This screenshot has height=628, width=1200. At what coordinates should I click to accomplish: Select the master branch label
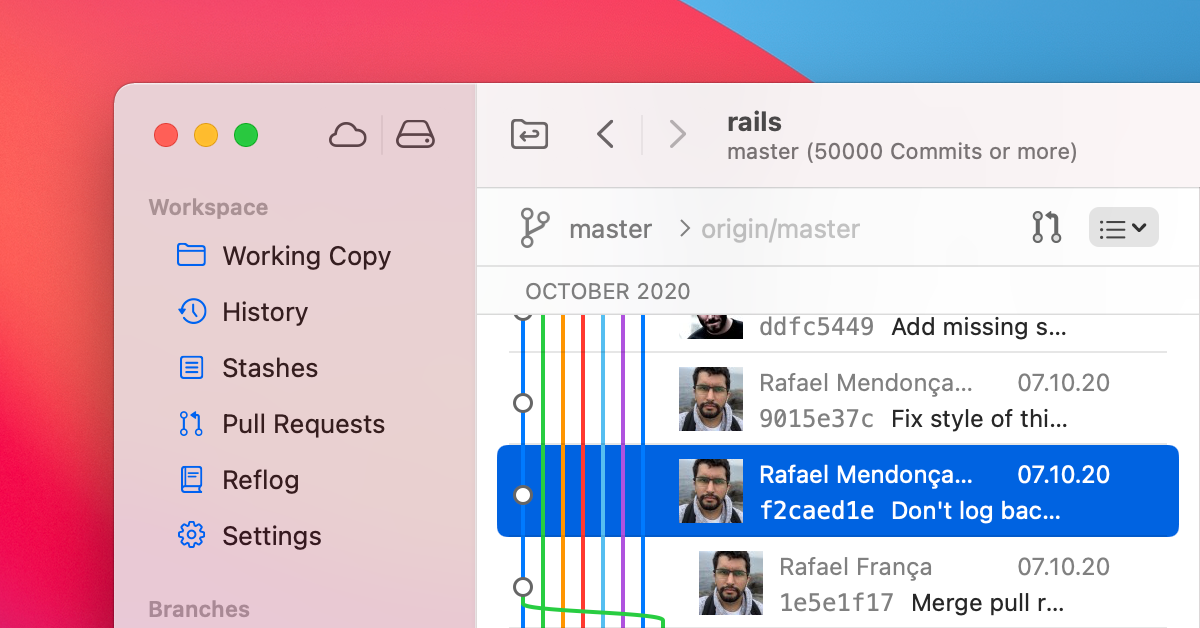tap(610, 229)
